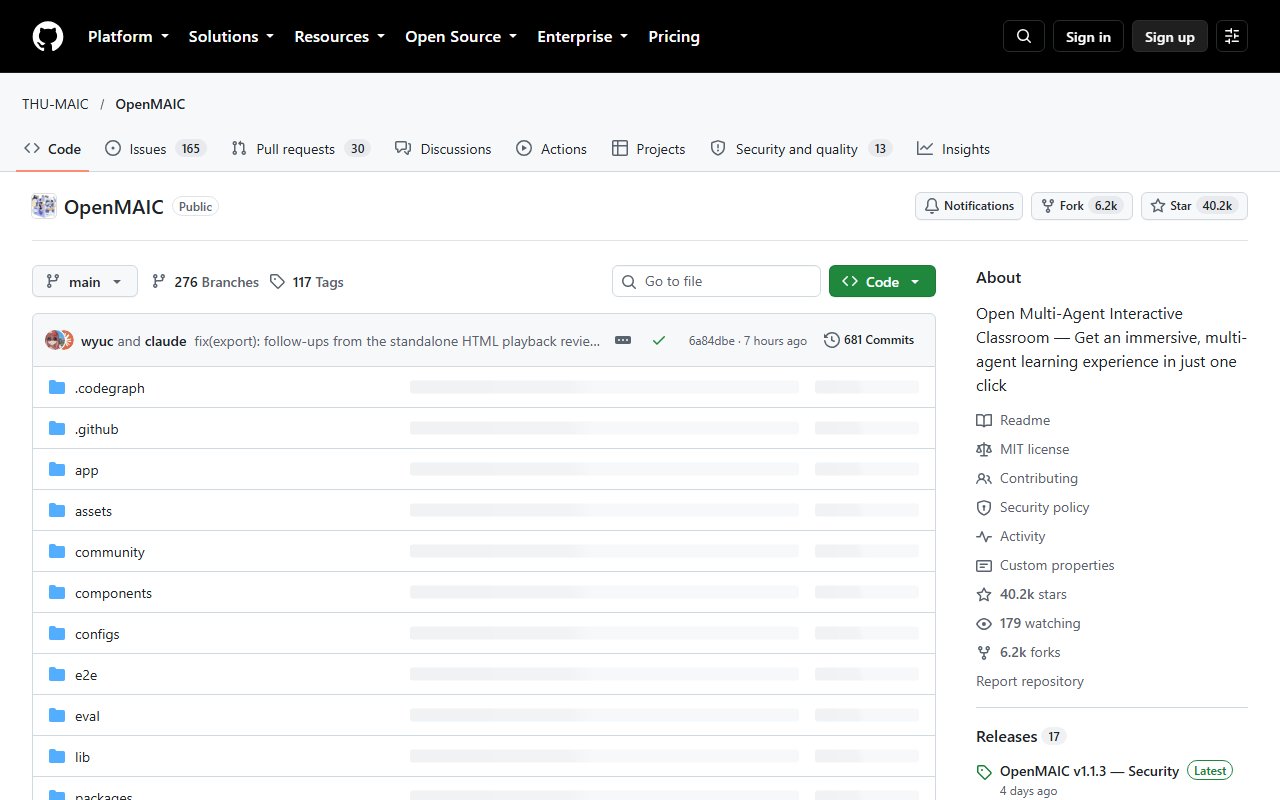Open the THU-MAIC organization link
The width and height of the screenshot is (1280, 800).
(55, 104)
